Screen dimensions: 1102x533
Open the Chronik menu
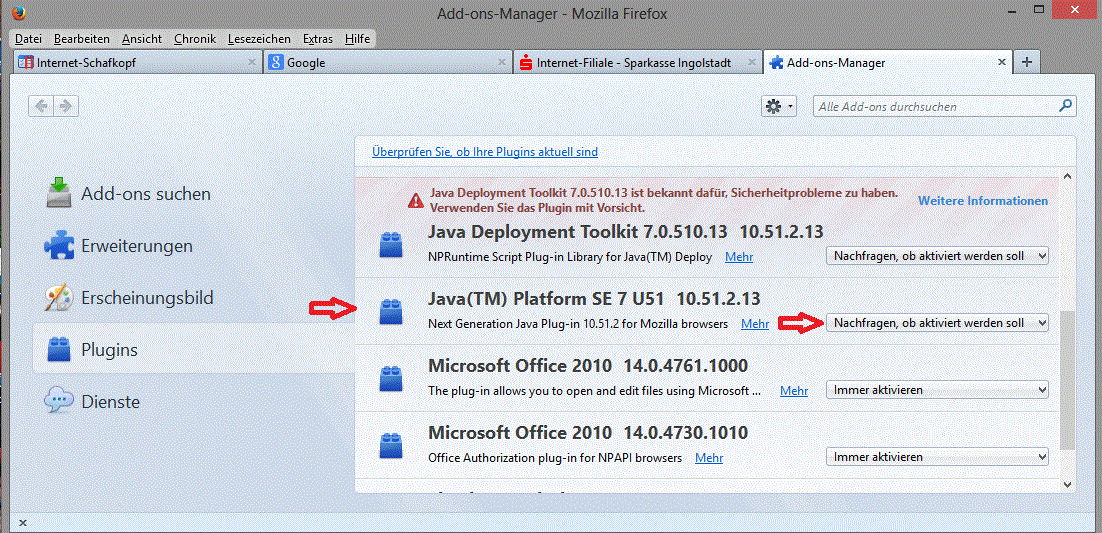pos(195,39)
